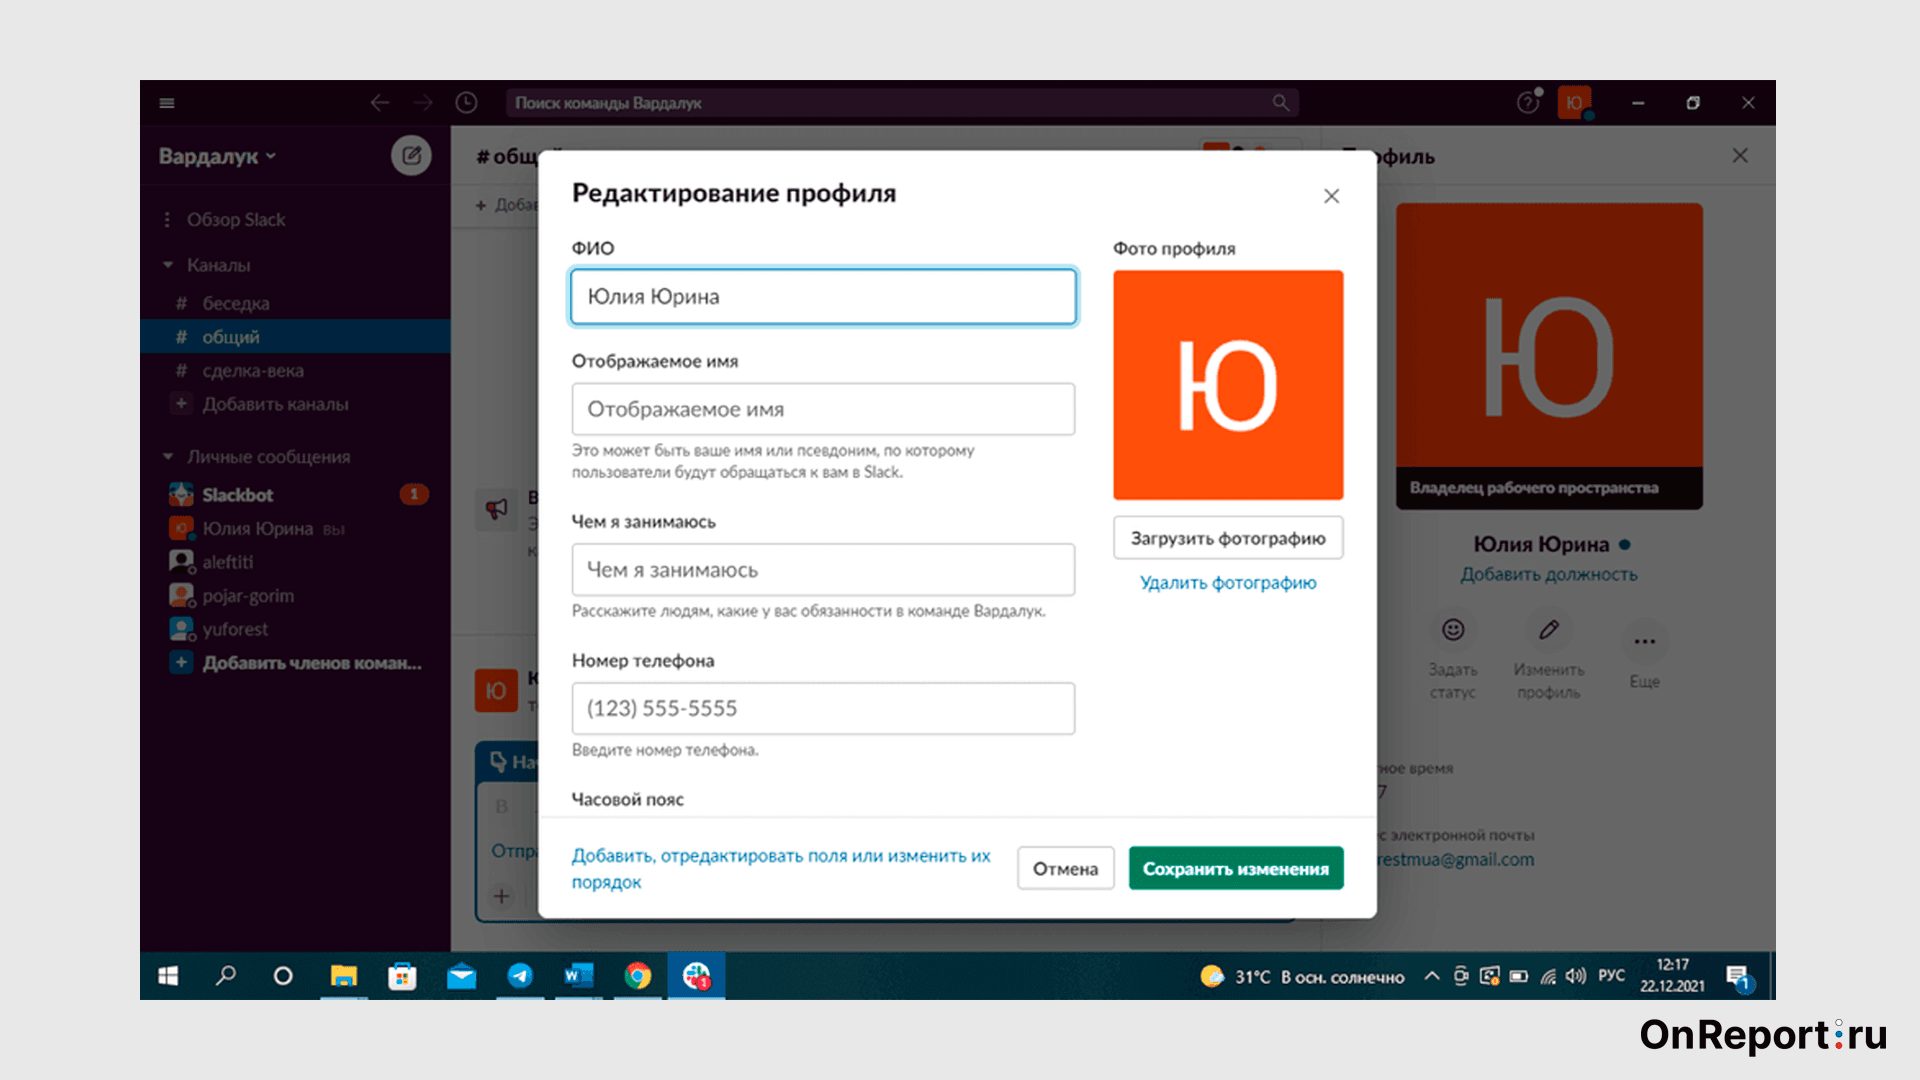
Task: Click the gmail address in profile
Action: (1456, 860)
